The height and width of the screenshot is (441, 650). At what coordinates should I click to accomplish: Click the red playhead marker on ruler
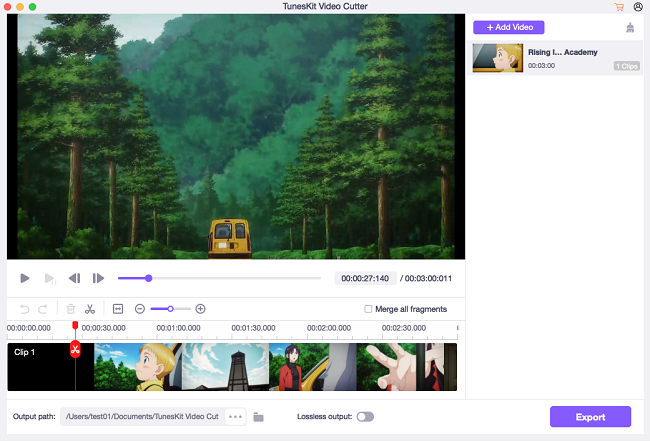click(75, 325)
